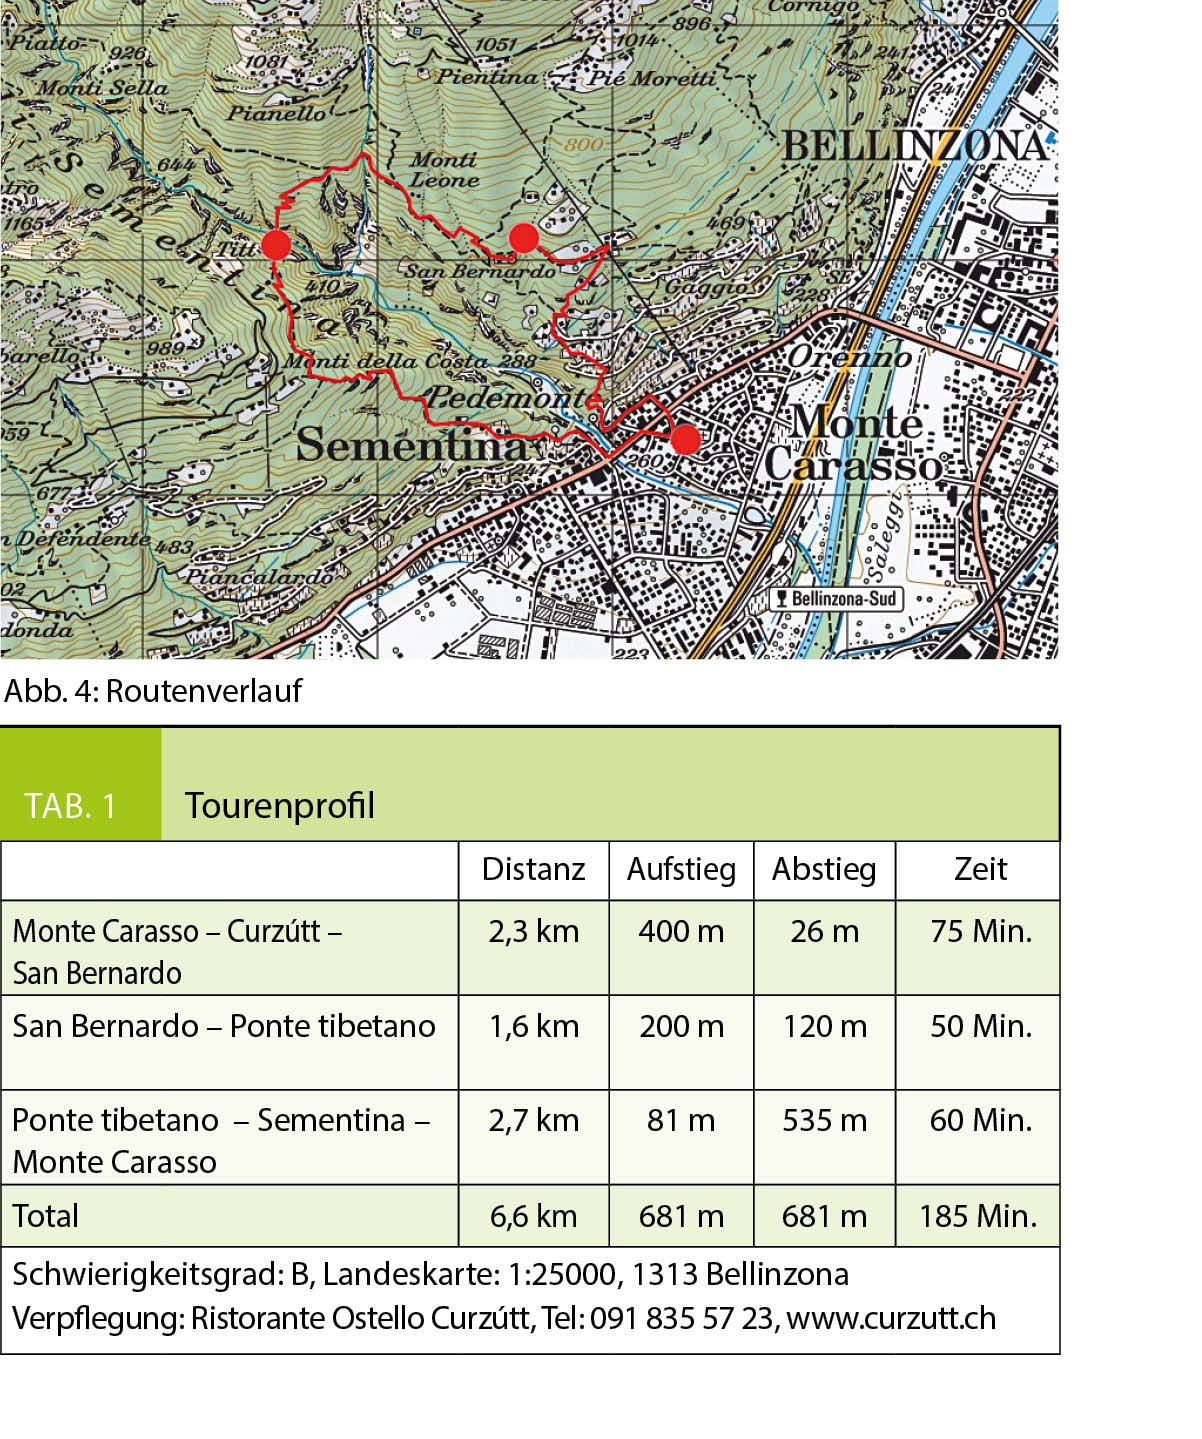Click the Total row label
The width and height of the screenshot is (1202, 1439).
(46, 1216)
